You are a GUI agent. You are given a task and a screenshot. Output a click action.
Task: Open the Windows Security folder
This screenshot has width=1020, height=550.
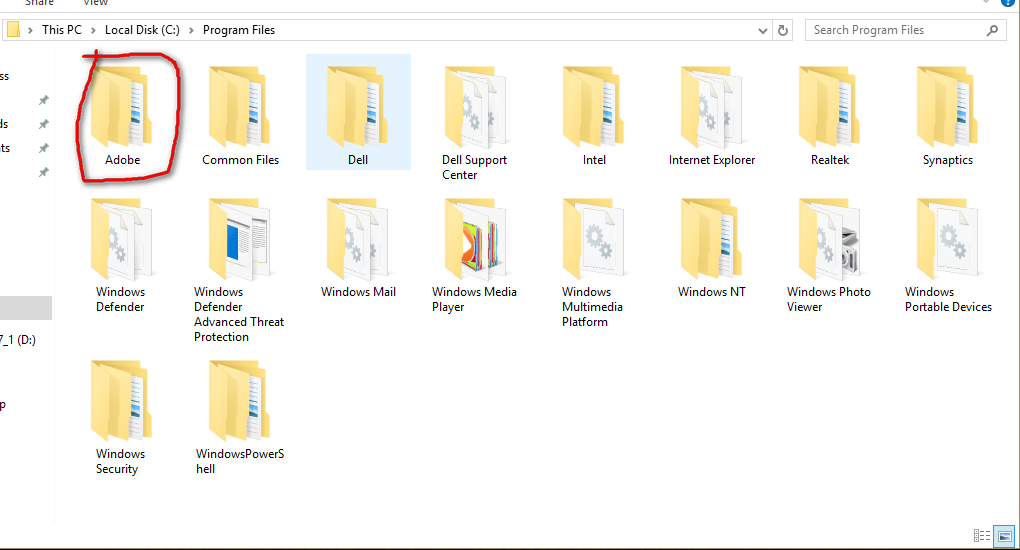pyautogui.click(x=122, y=401)
